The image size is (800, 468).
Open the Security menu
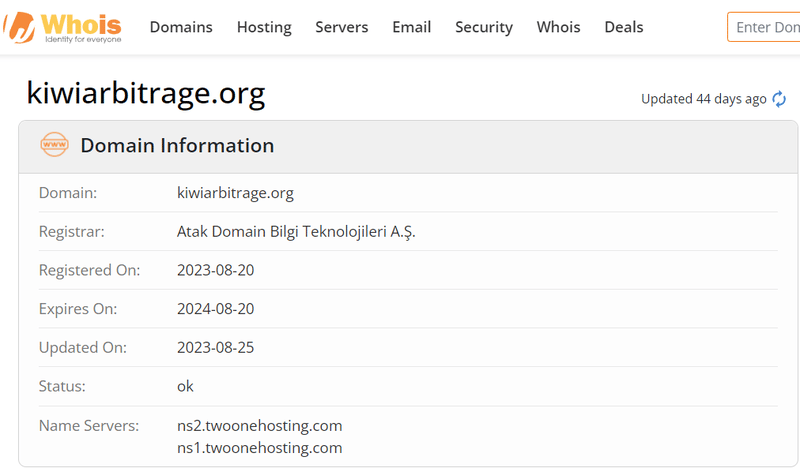click(484, 27)
